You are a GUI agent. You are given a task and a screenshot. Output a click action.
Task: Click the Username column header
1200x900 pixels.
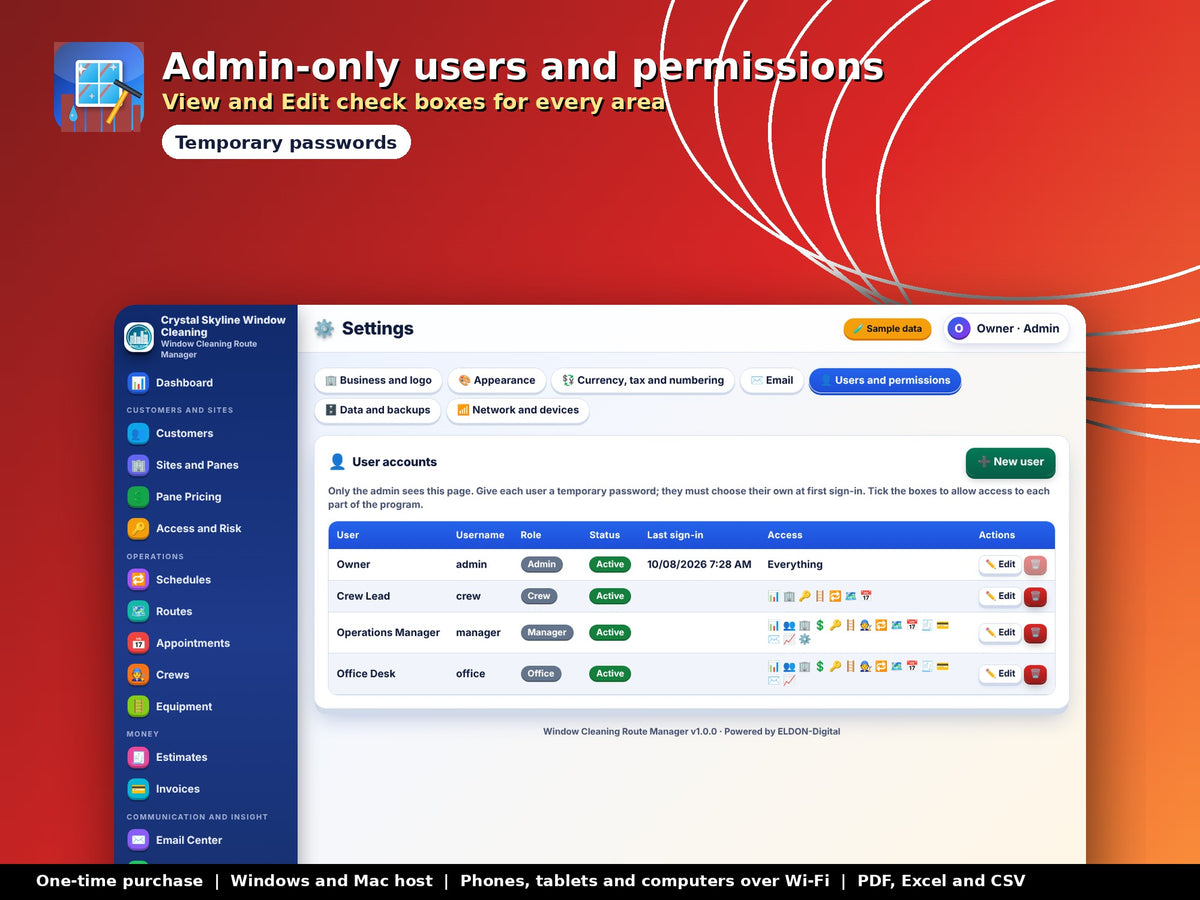click(480, 535)
